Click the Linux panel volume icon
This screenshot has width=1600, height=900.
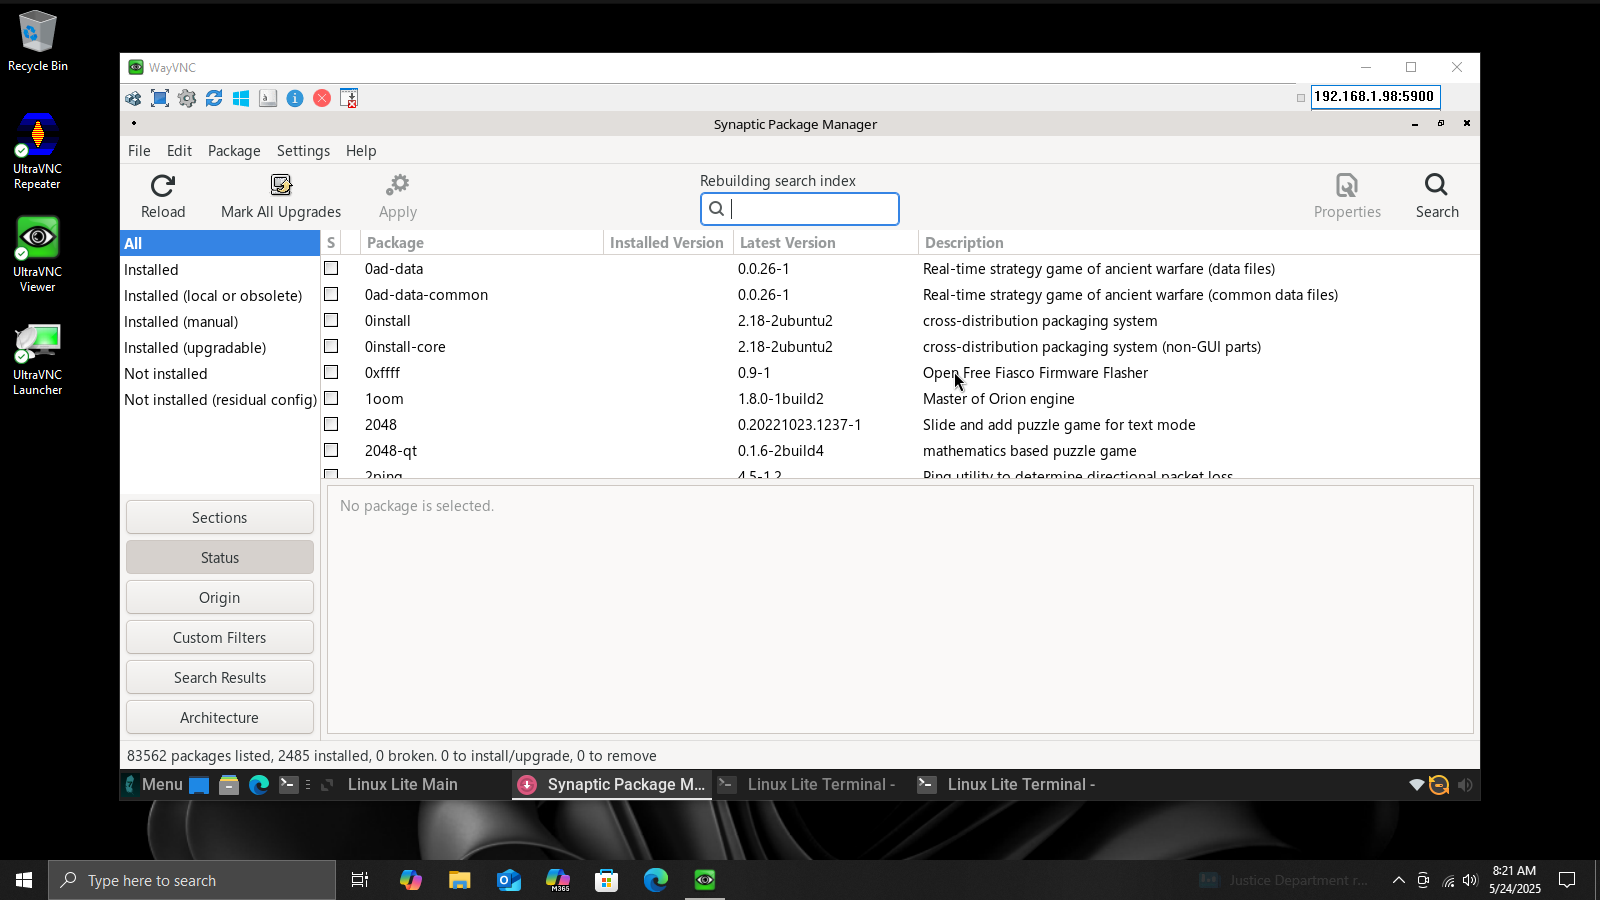coord(1465,785)
